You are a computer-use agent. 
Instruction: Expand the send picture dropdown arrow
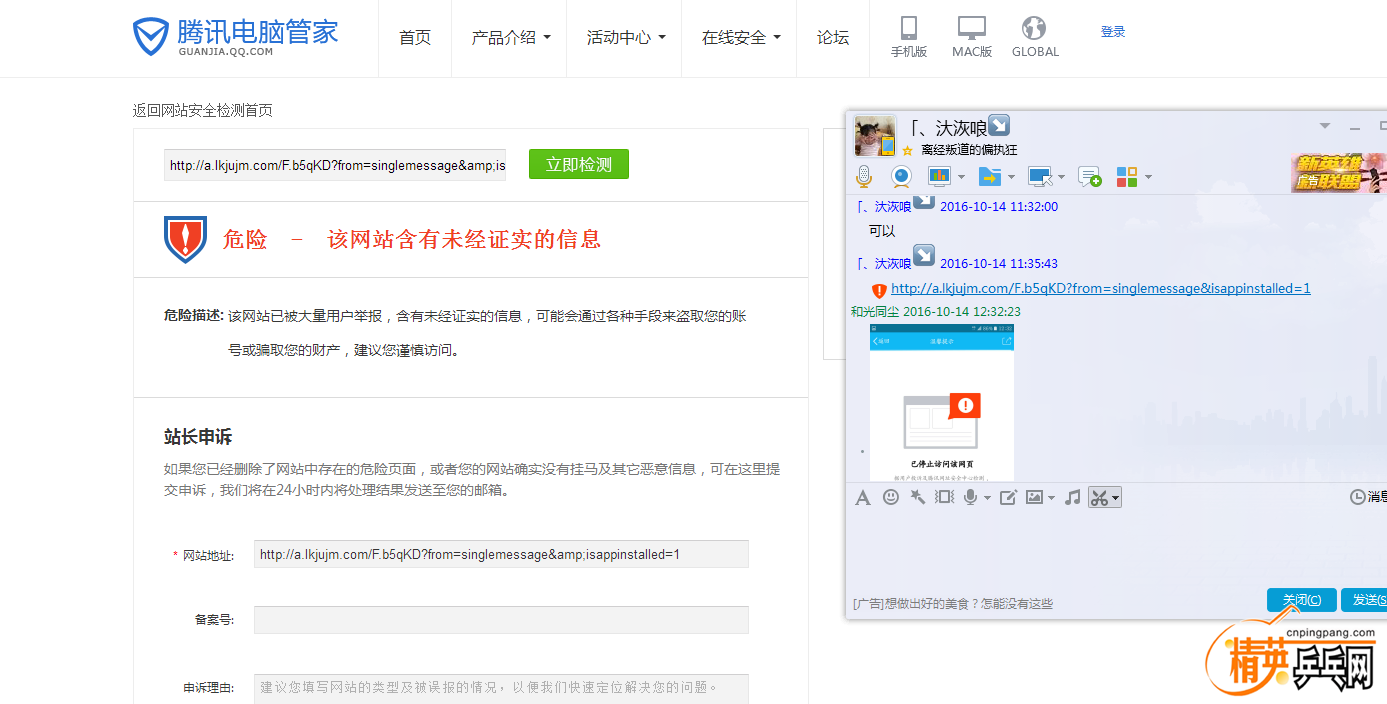coord(1051,497)
